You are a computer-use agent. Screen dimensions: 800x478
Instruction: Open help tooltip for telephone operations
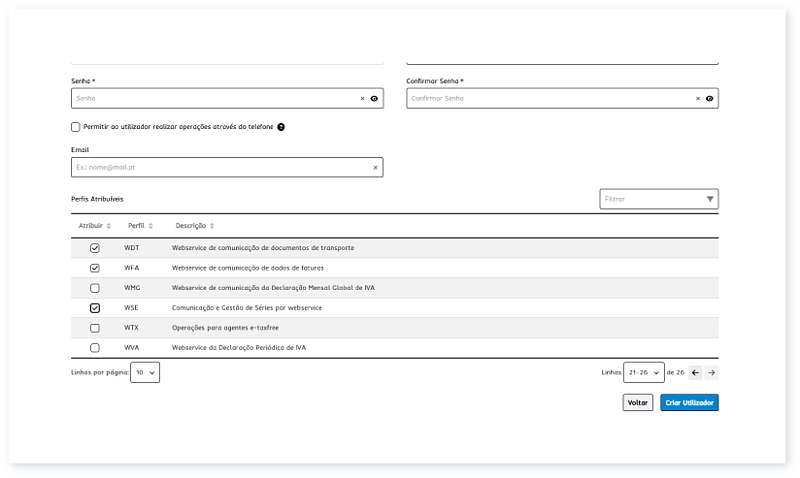[x=281, y=127]
